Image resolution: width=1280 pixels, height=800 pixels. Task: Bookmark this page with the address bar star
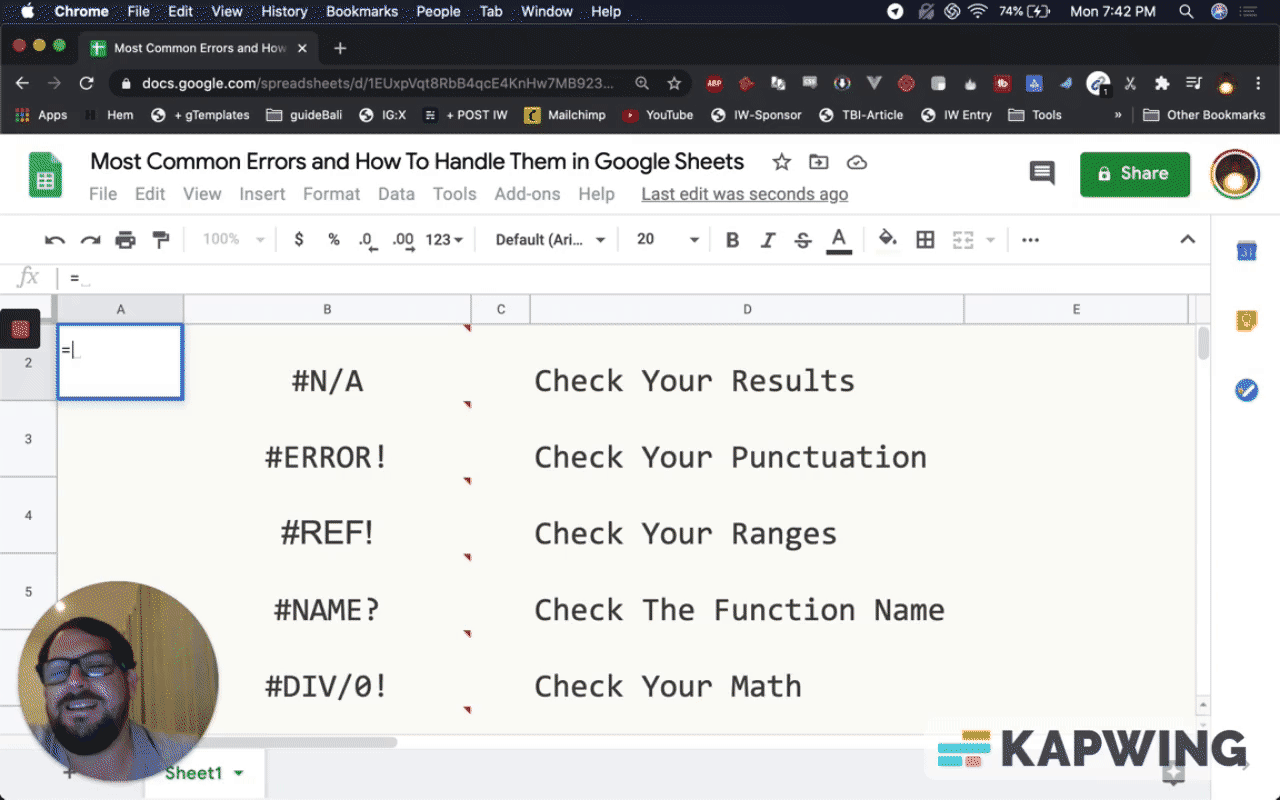point(674,83)
